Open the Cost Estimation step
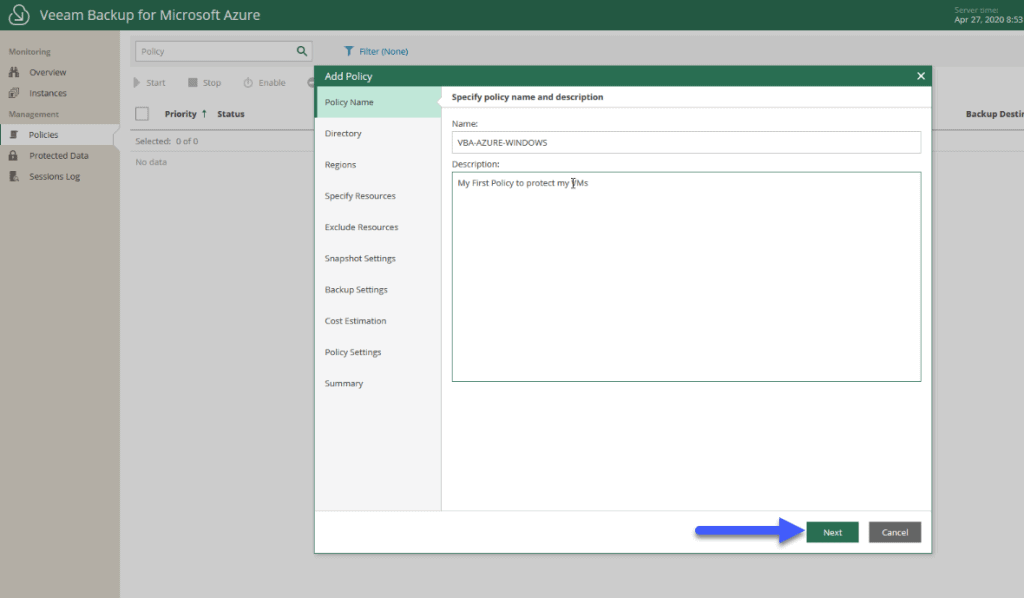1024x598 pixels. (378, 321)
